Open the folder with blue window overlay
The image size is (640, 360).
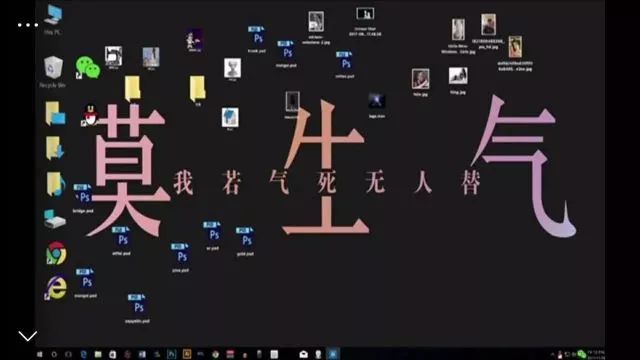(x=55, y=114)
